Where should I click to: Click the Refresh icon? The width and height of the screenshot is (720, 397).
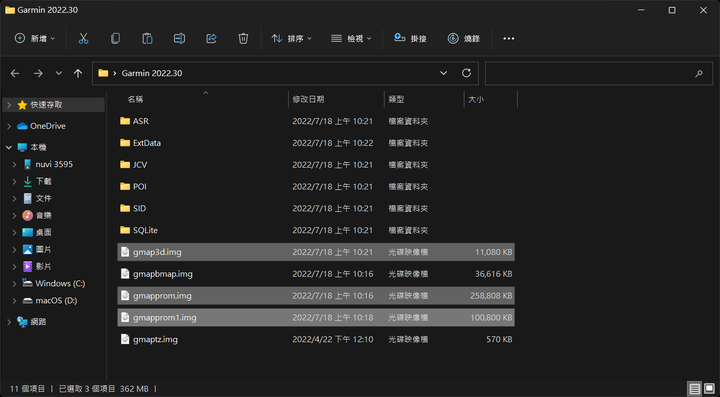pyautogui.click(x=467, y=73)
